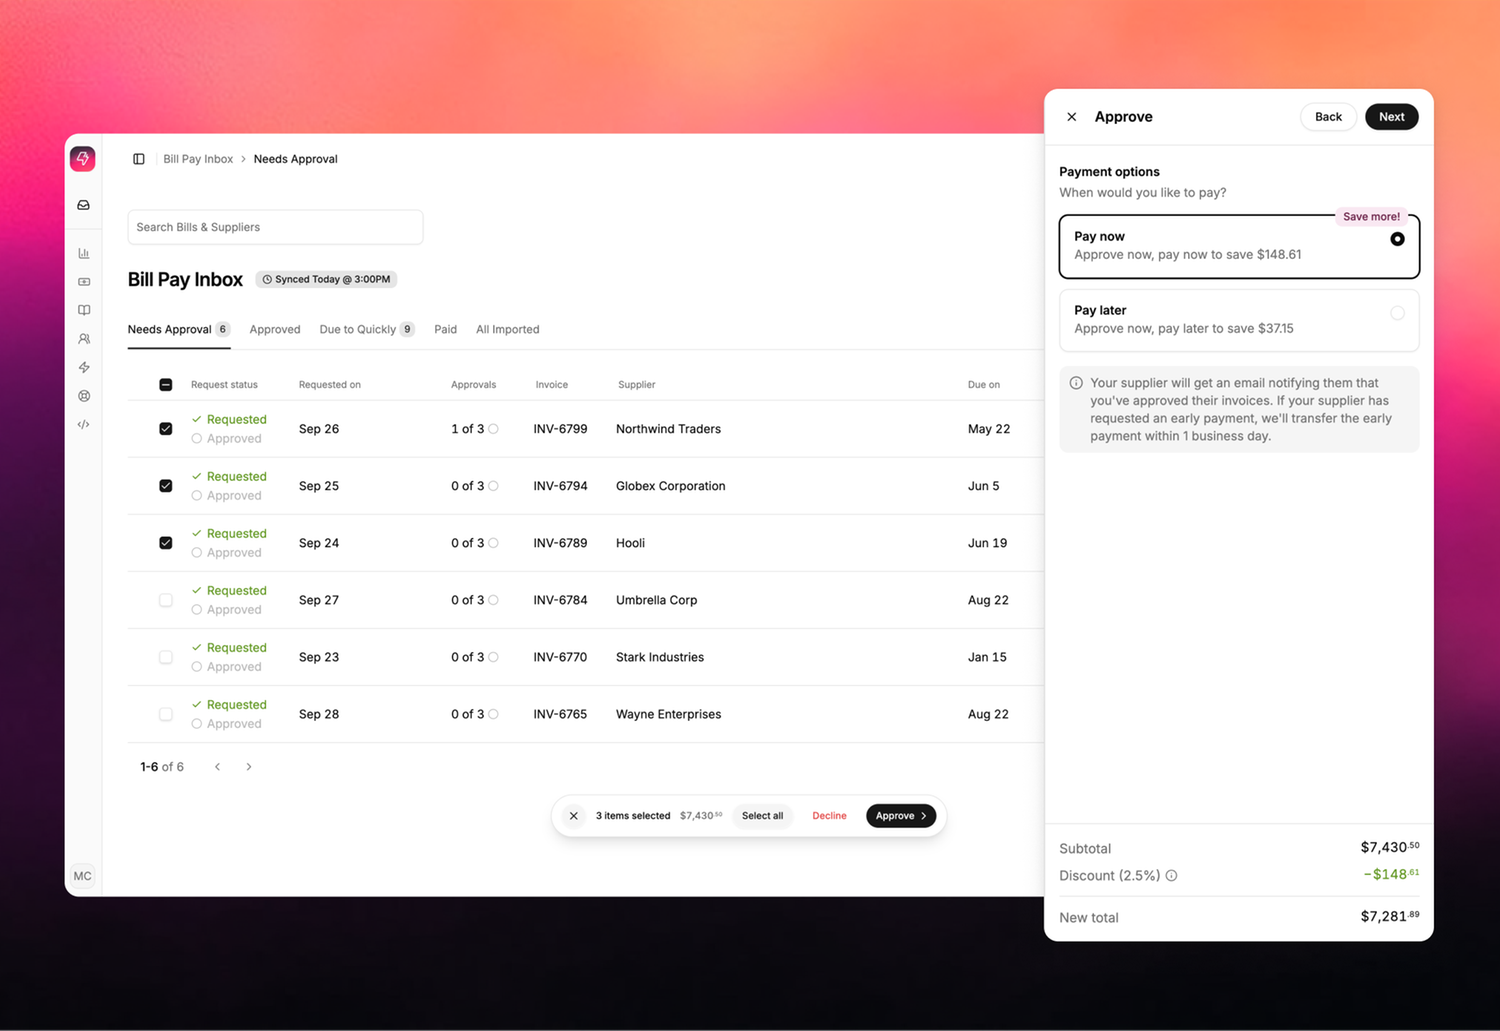Check the Umbrella Corp row checkbox
Screen dimensions: 1500x1031
click(166, 600)
